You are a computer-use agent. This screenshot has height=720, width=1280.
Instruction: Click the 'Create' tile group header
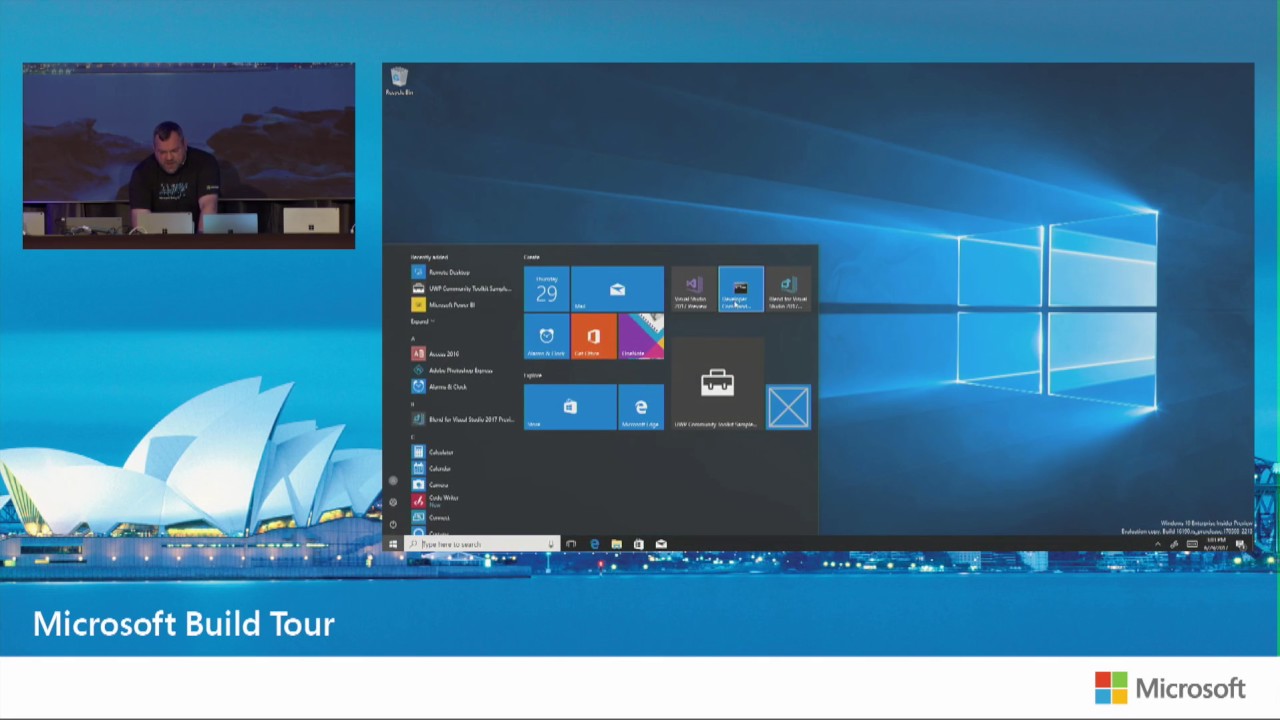(532, 257)
